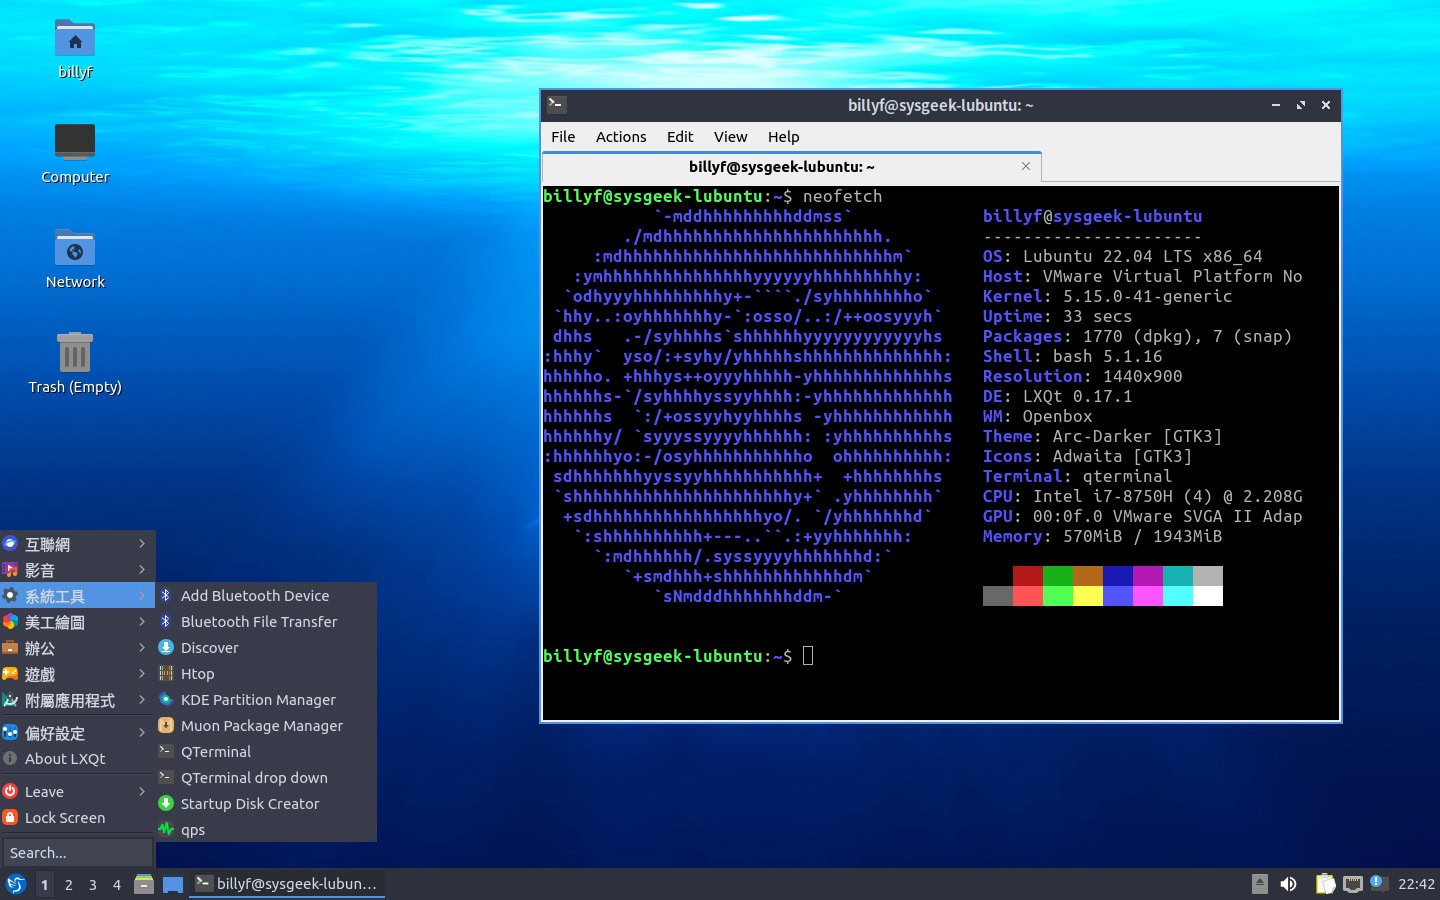Click Lock Screen in the start menu
This screenshot has height=900, width=1440.
[x=77, y=817]
